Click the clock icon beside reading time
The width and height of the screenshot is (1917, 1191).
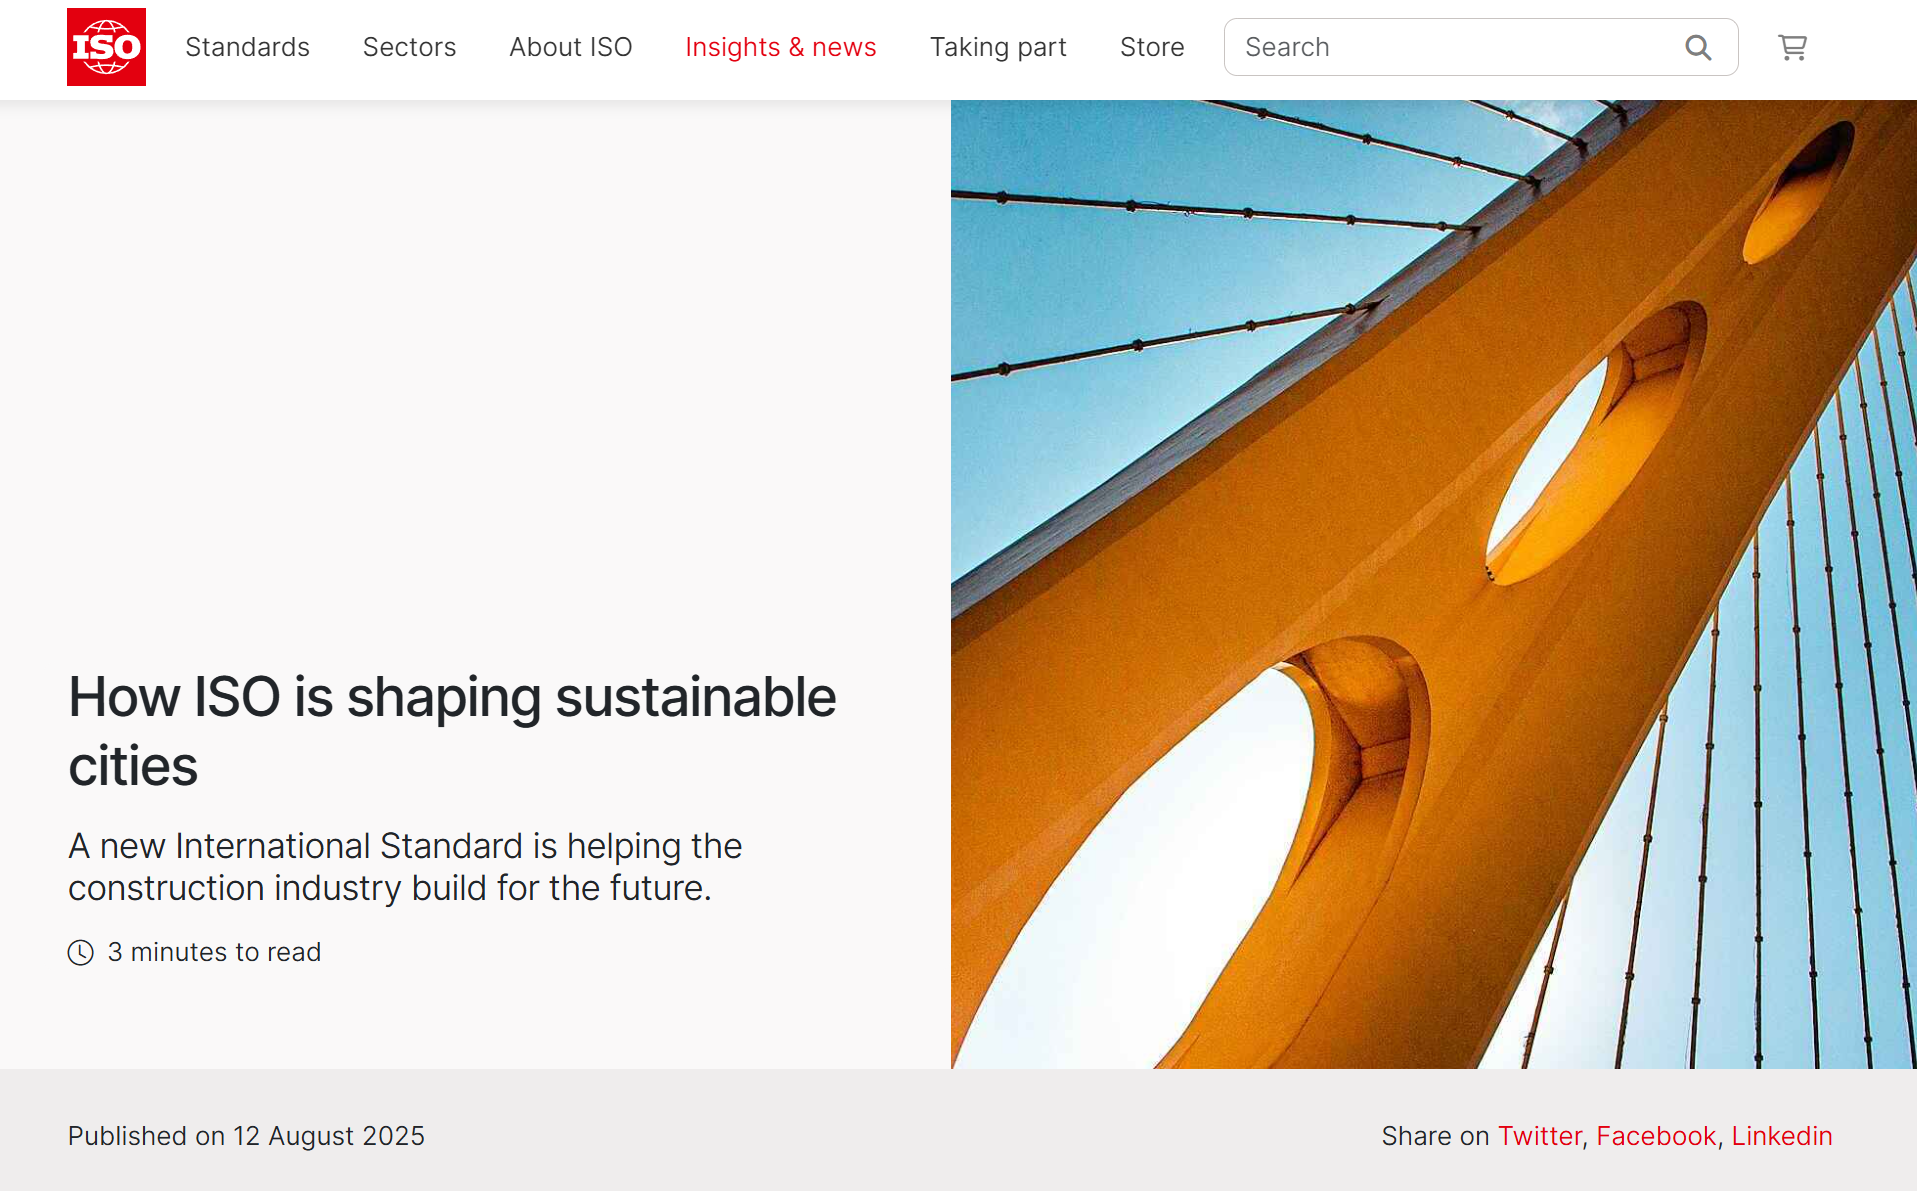tap(81, 952)
